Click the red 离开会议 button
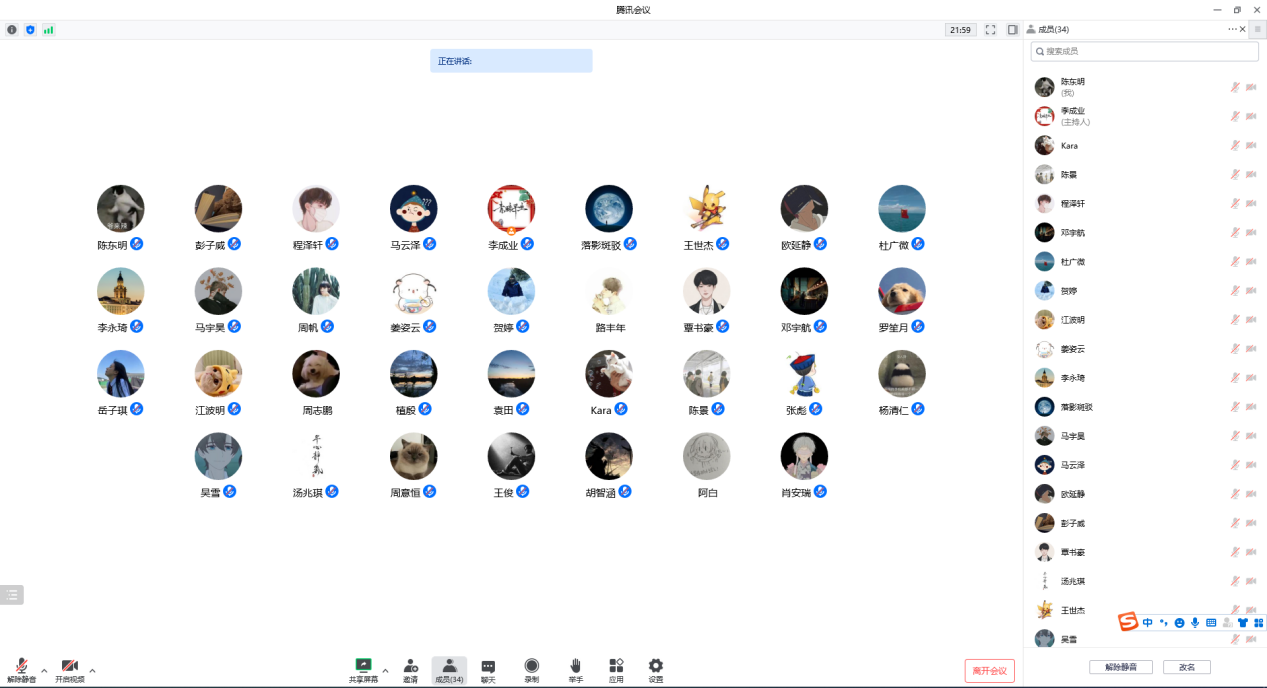Screen dimensions: 1267x688 (x=989, y=671)
